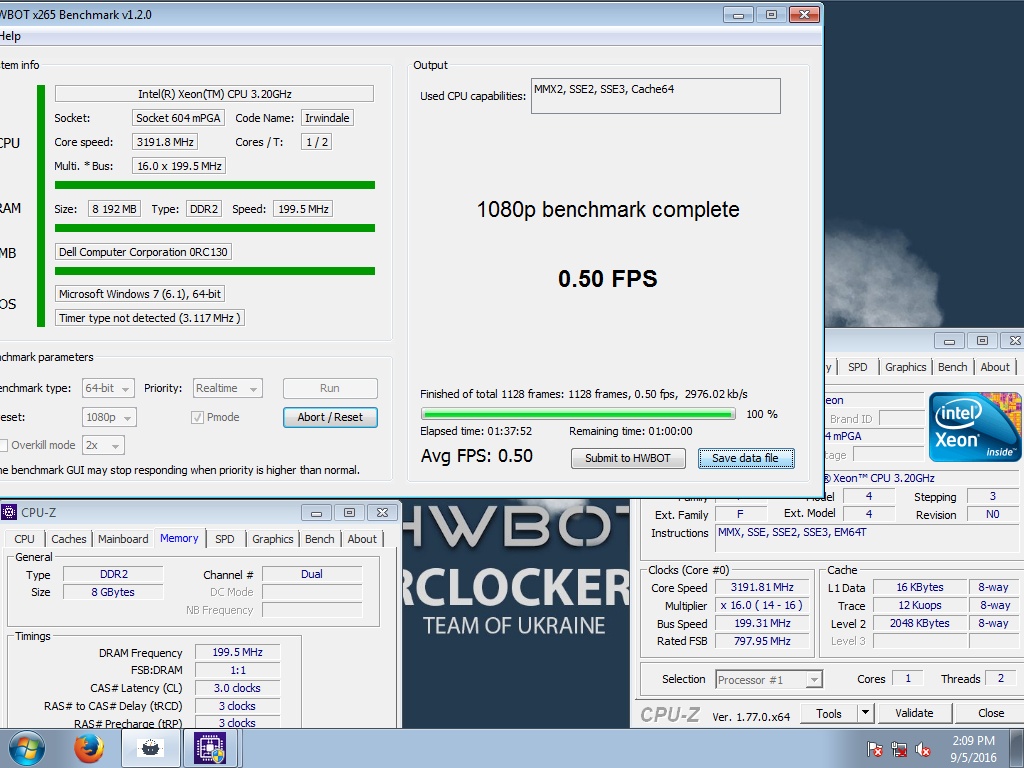Image resolution: width=1024 pixels, height=768 pixels.
Task: Open Graphics tab in lower-left CPU-Z window
Action: [x=272, y=539]
